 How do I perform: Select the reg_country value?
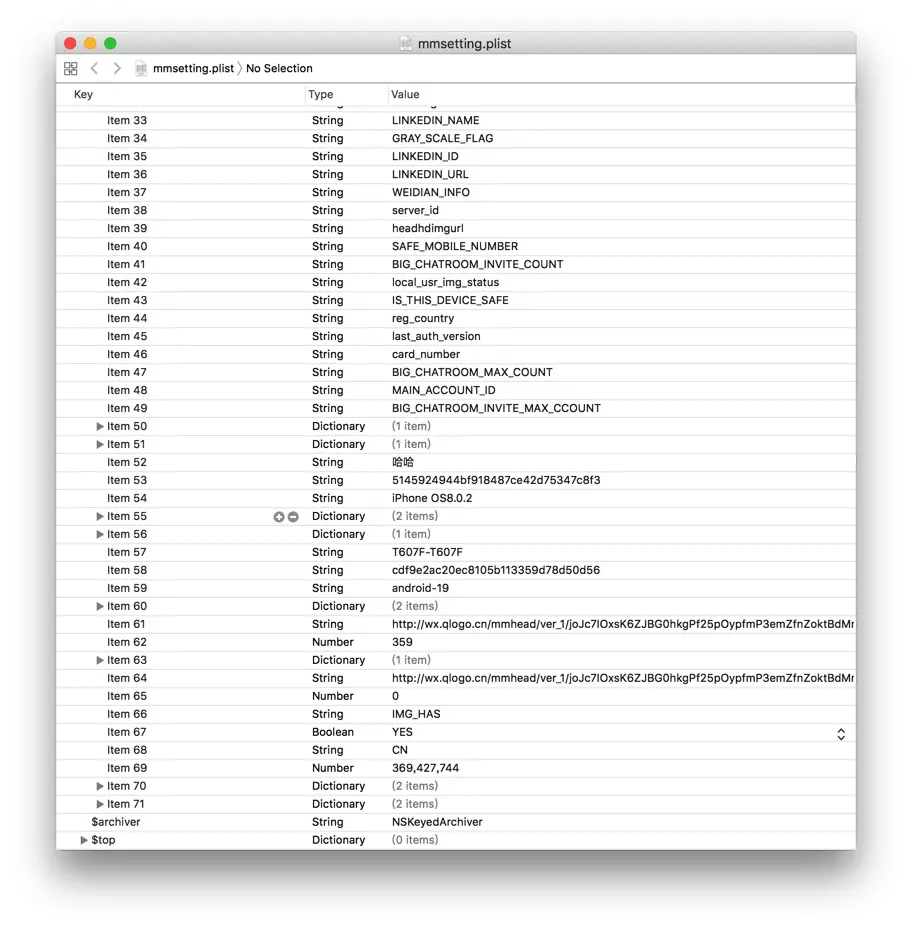[423, 319]
